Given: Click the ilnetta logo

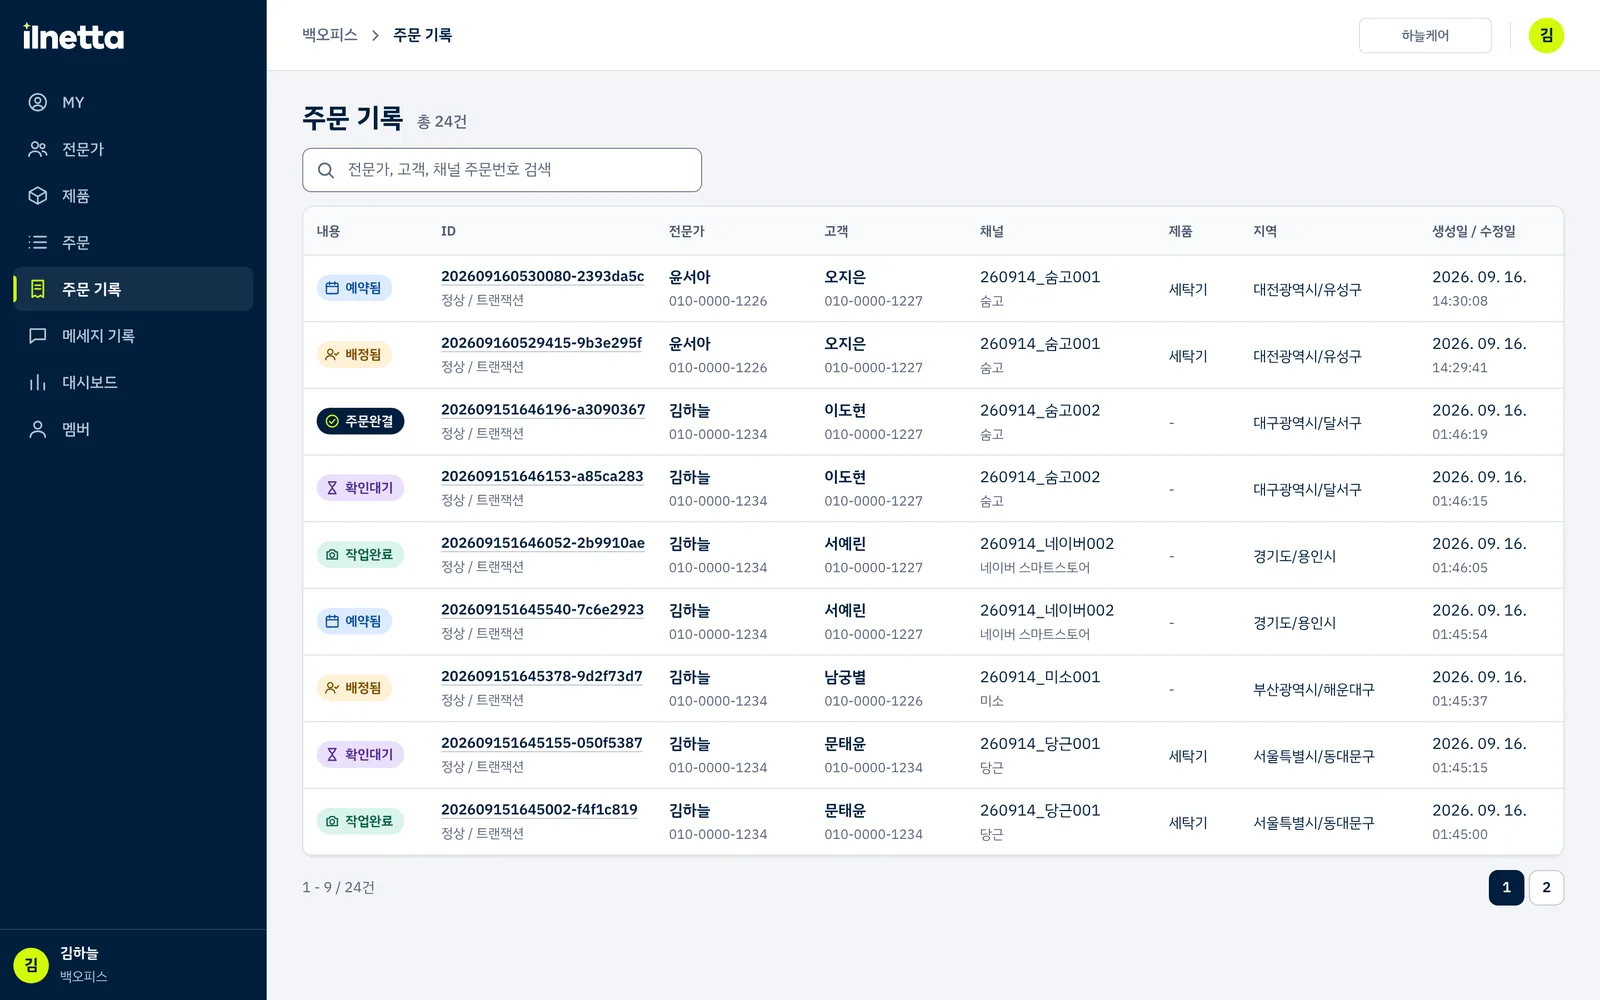Looking at the screenshot, I should point(73,37).
